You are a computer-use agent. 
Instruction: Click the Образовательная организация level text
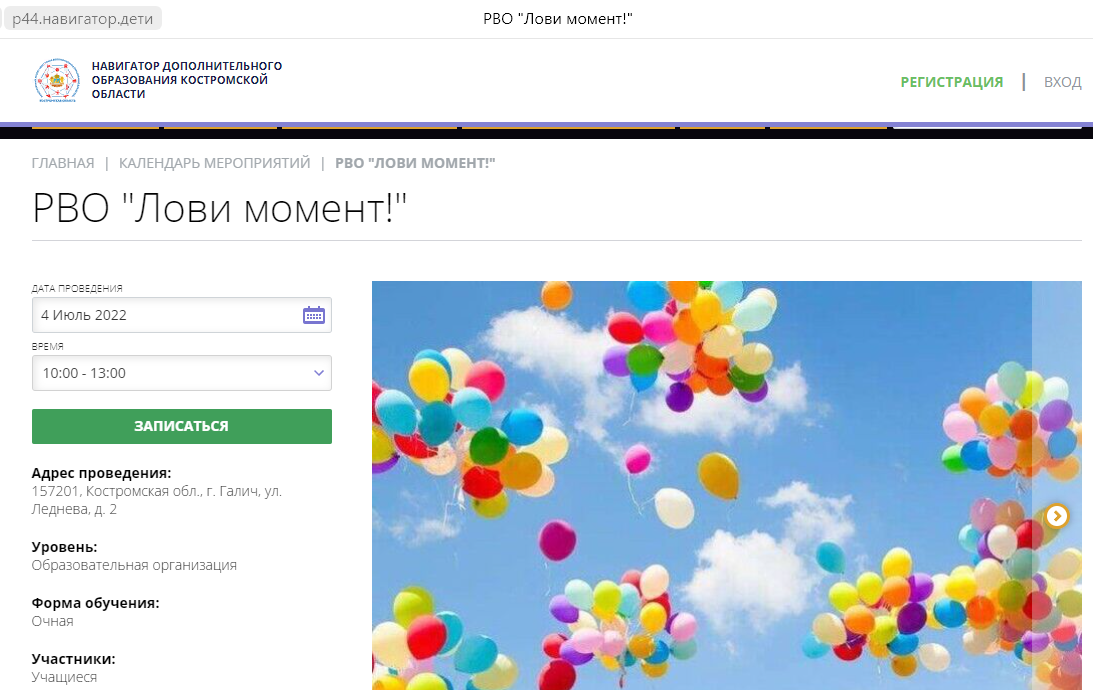134,565
